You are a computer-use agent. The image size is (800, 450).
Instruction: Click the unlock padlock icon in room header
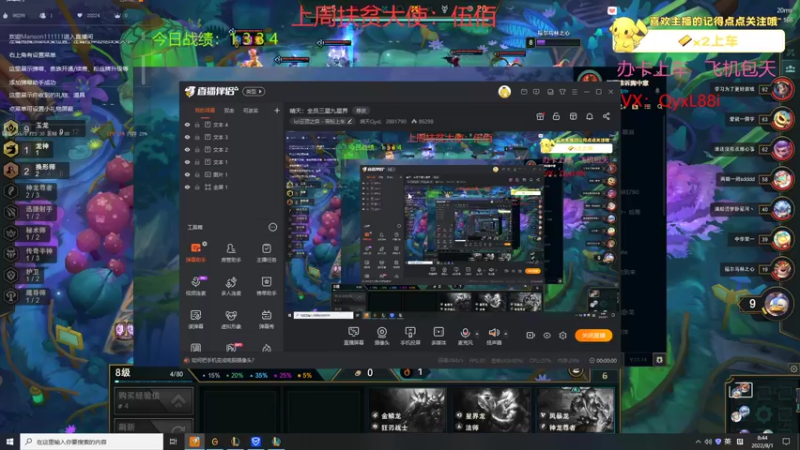point(556,116)
